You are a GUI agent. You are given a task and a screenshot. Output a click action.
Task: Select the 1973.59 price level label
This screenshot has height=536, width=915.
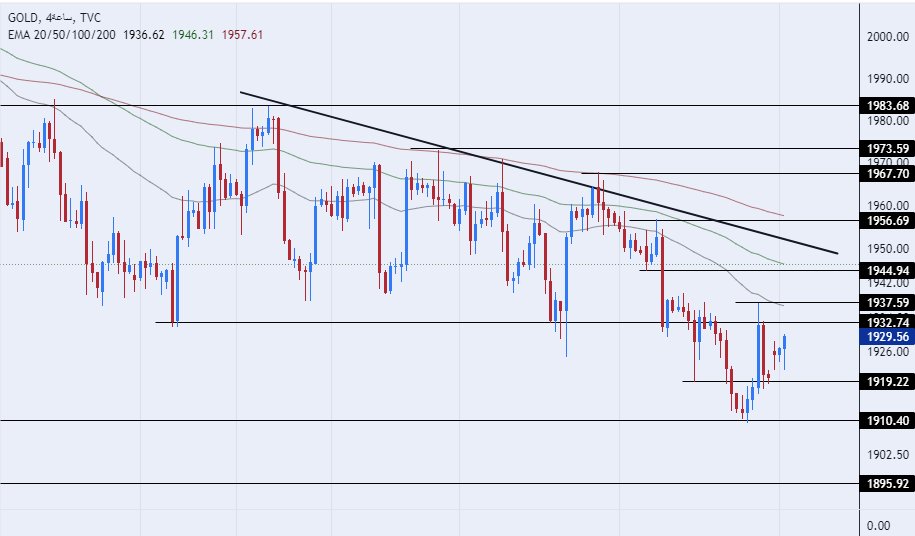click(x=887, y=148)
